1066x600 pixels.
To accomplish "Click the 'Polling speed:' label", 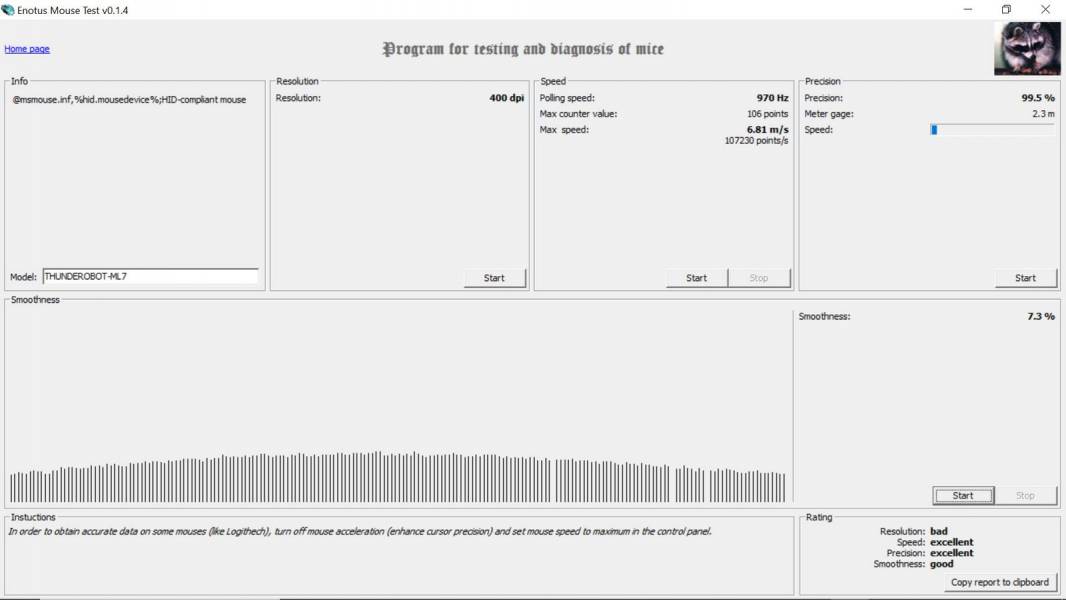I will coord(567,98).
